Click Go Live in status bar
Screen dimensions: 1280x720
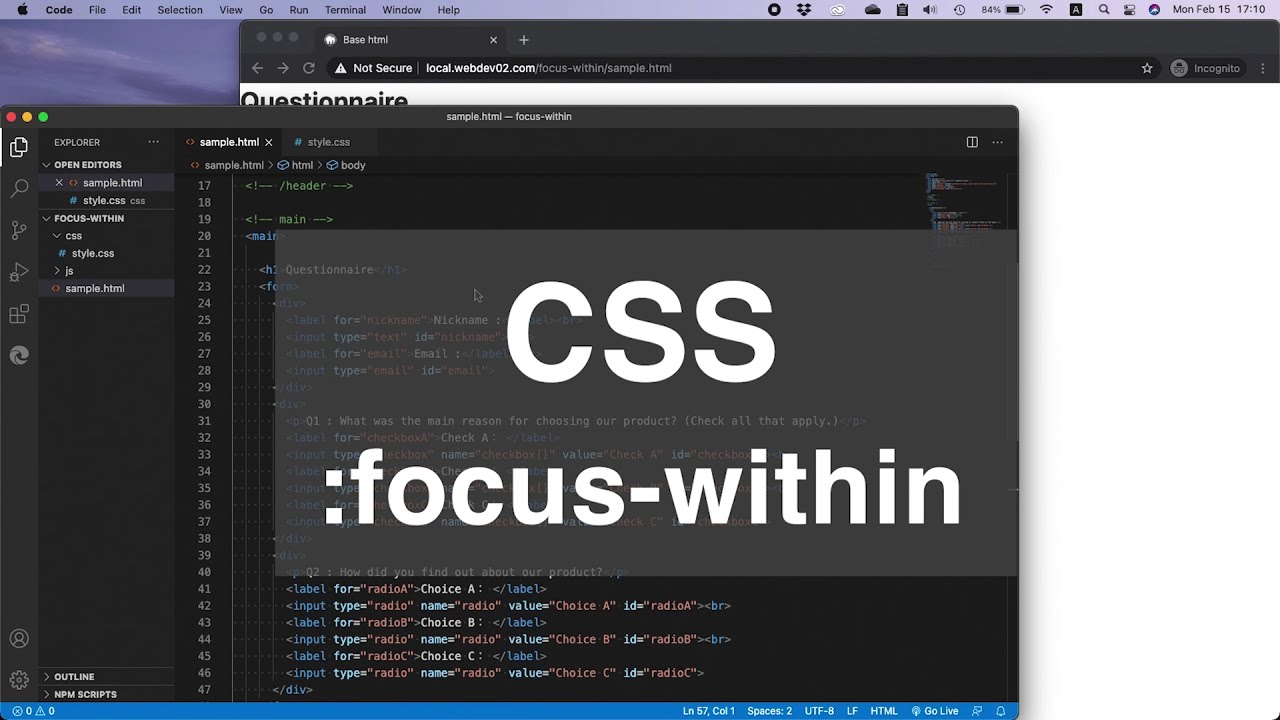click(x=934, y=711)
